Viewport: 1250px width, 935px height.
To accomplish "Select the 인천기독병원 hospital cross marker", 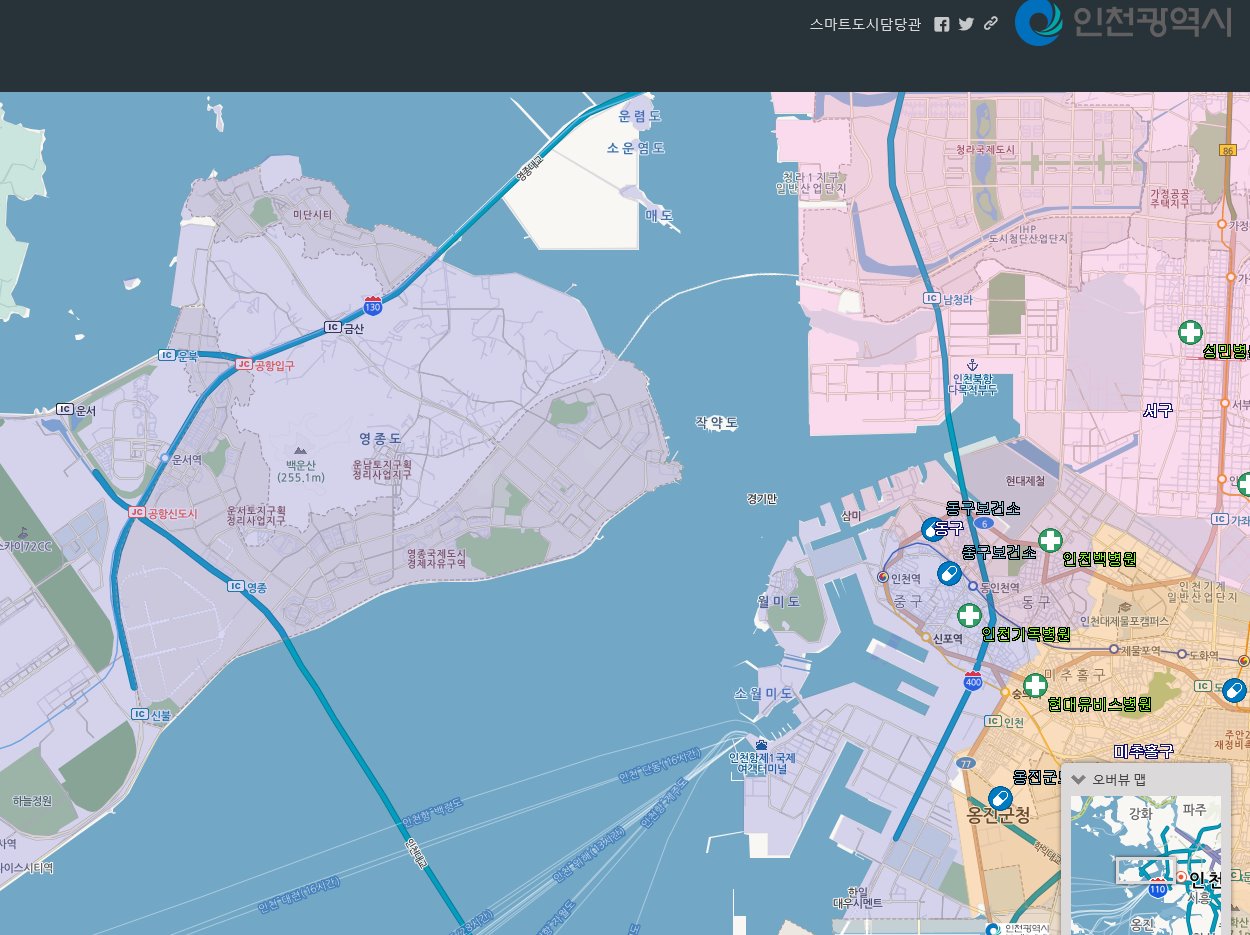I will click(969, 615).
